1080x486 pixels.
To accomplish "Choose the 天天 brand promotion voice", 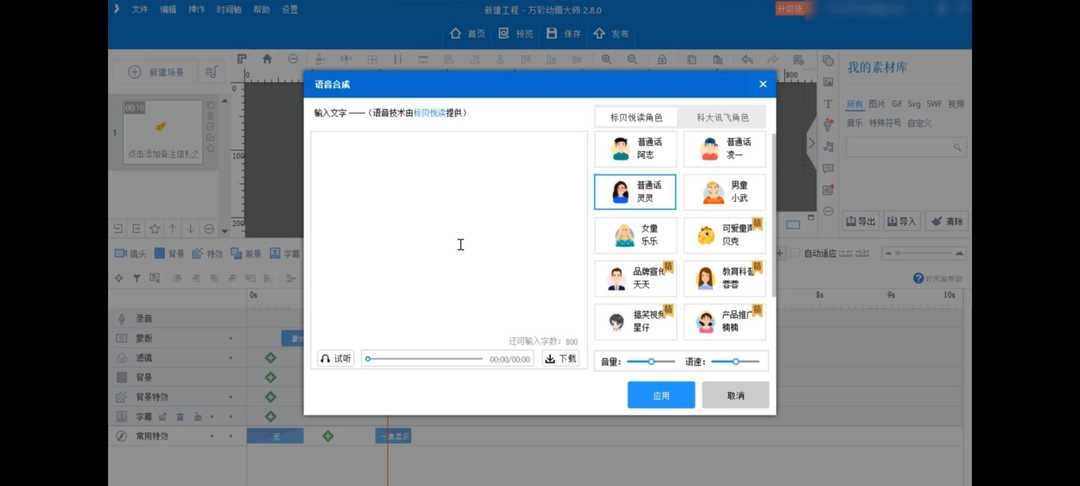I will [x=635, y=278].
